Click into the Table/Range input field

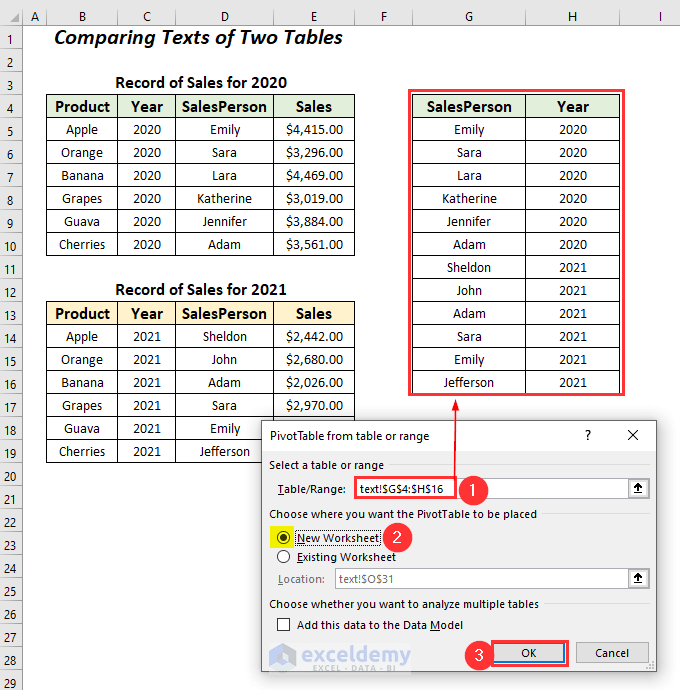[491, 488]
